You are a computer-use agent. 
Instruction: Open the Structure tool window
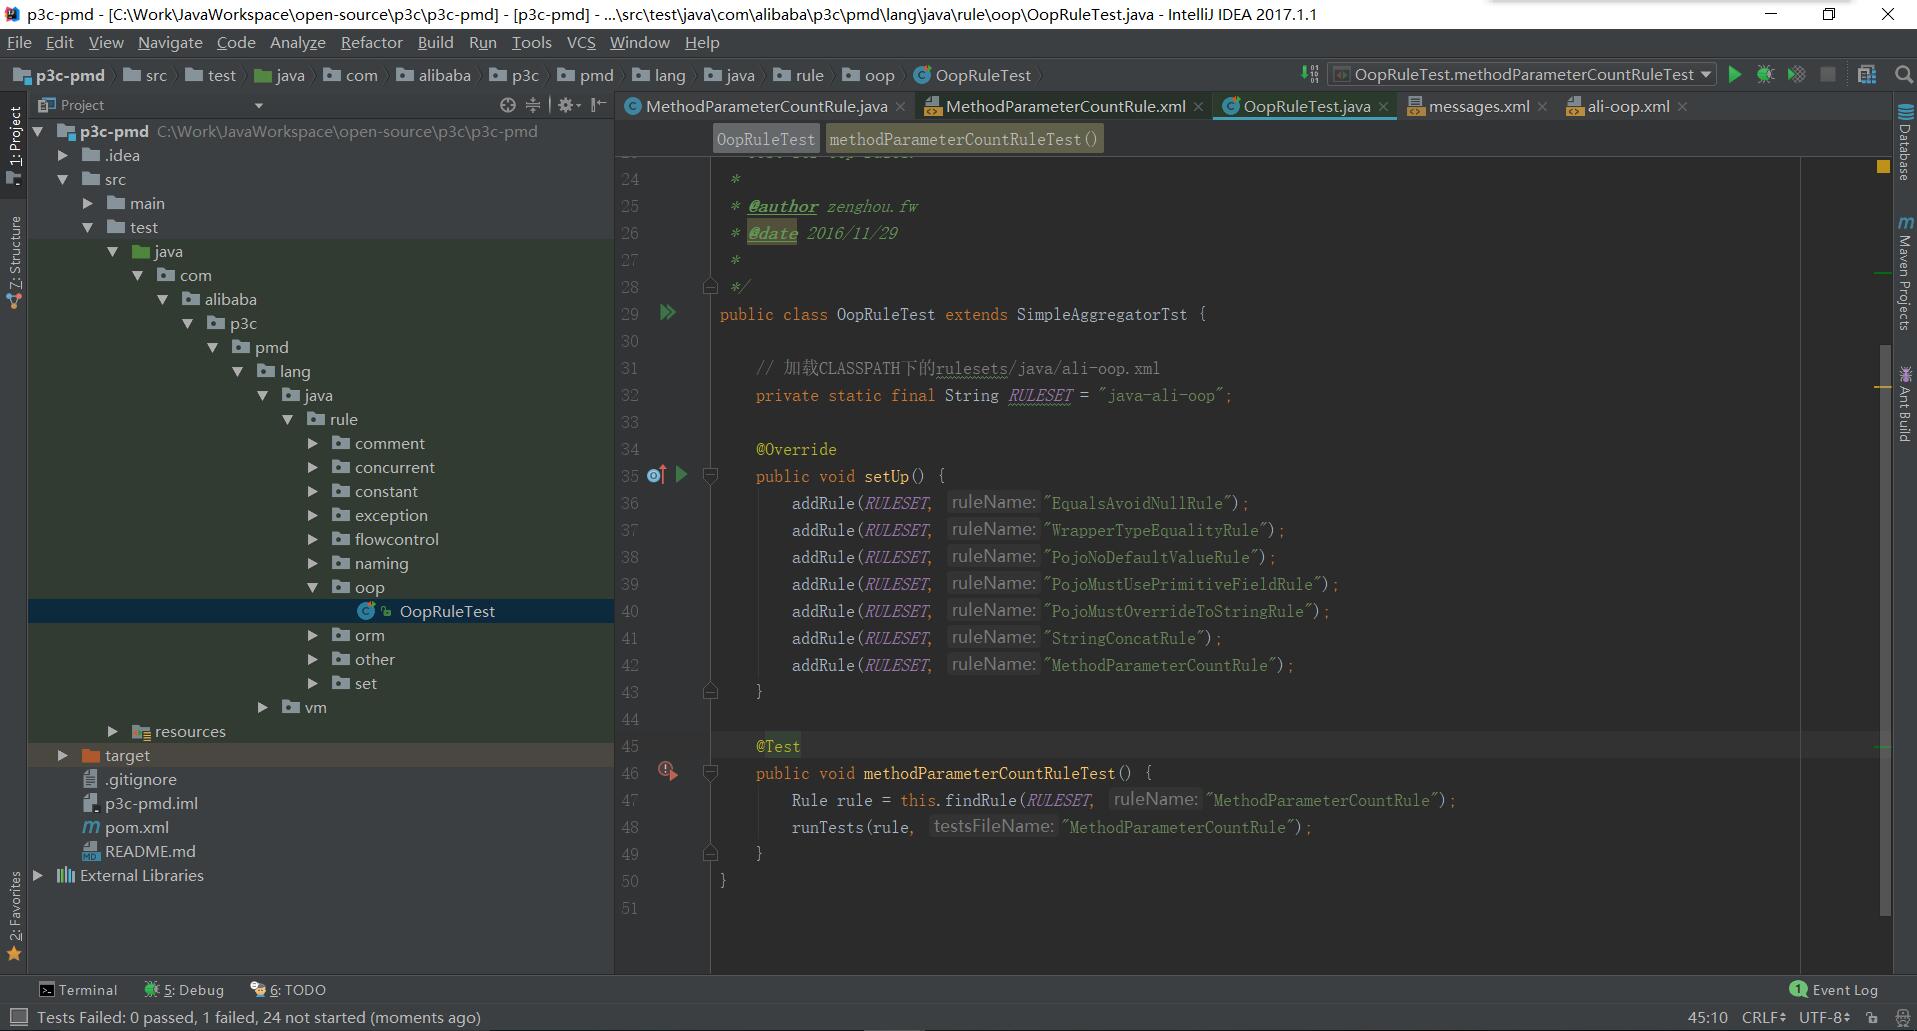click(14, 262)
